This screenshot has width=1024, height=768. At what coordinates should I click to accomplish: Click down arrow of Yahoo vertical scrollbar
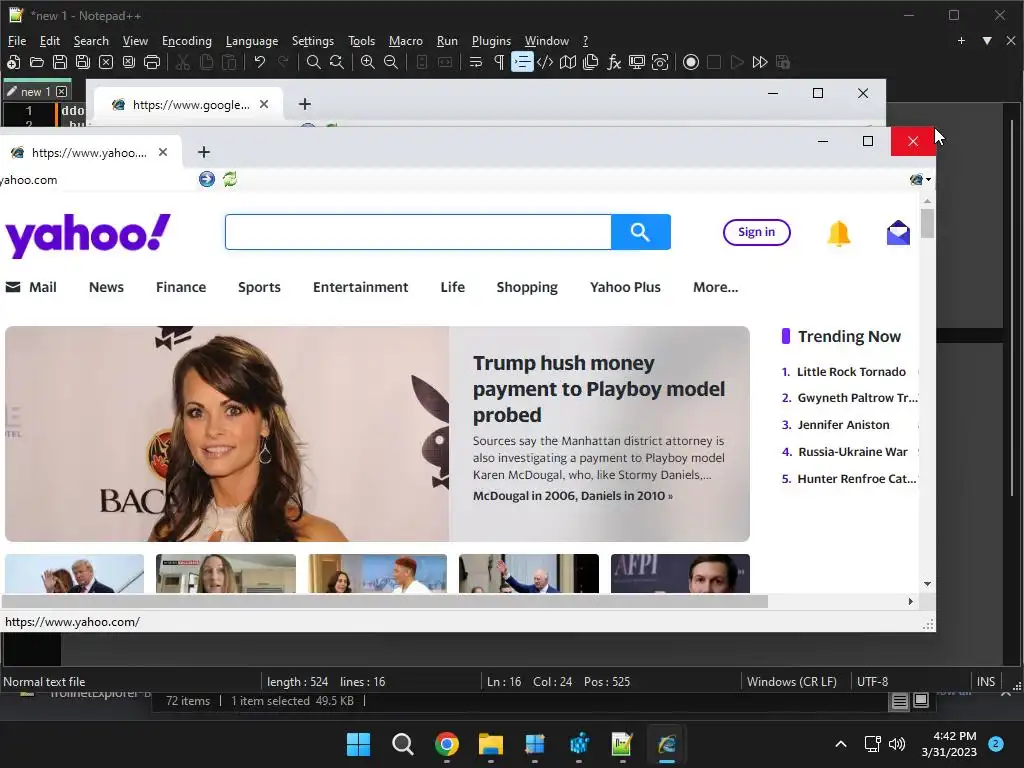click(x=927, y=584)
